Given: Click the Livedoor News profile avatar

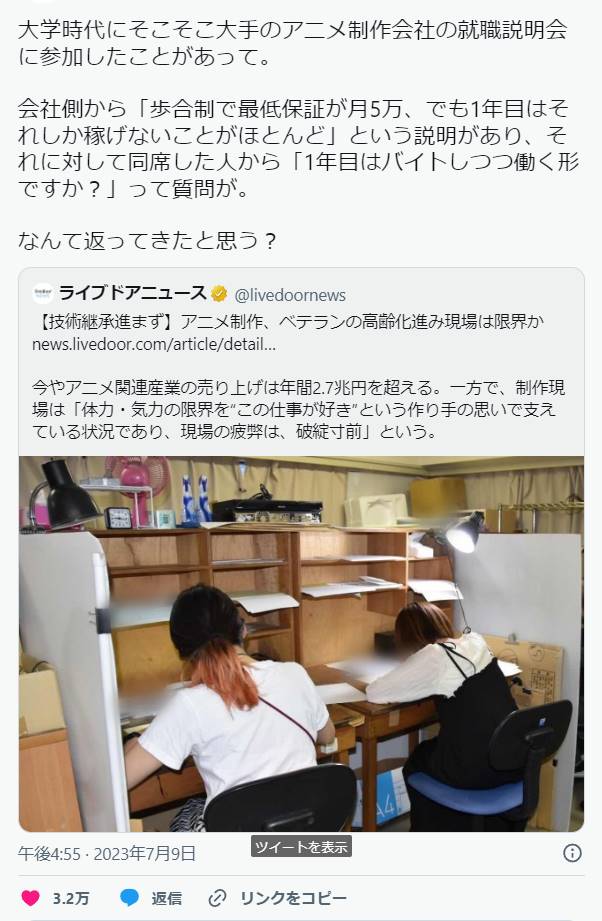Looking at the screenshot, I should click(43, 293).
